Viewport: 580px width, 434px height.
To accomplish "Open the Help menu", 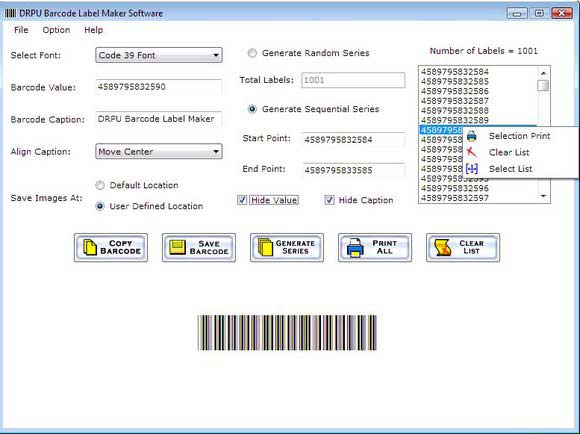I will coord(94,30).
